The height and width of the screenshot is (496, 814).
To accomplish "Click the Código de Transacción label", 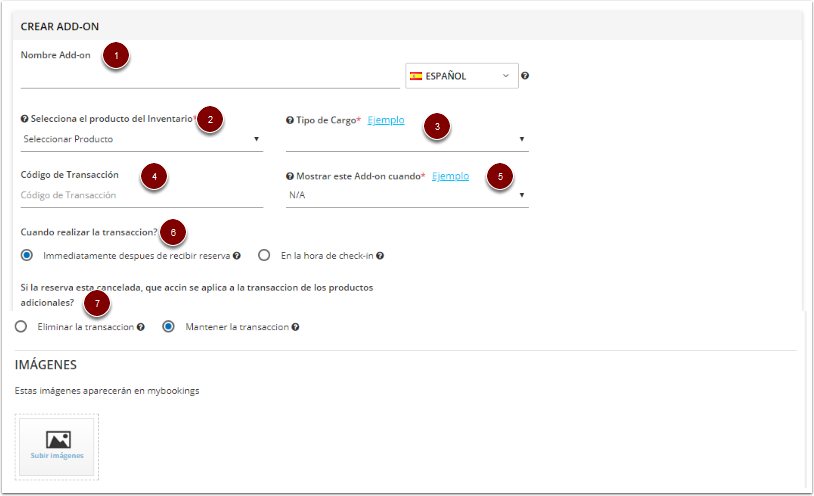I will coord(70,175).
